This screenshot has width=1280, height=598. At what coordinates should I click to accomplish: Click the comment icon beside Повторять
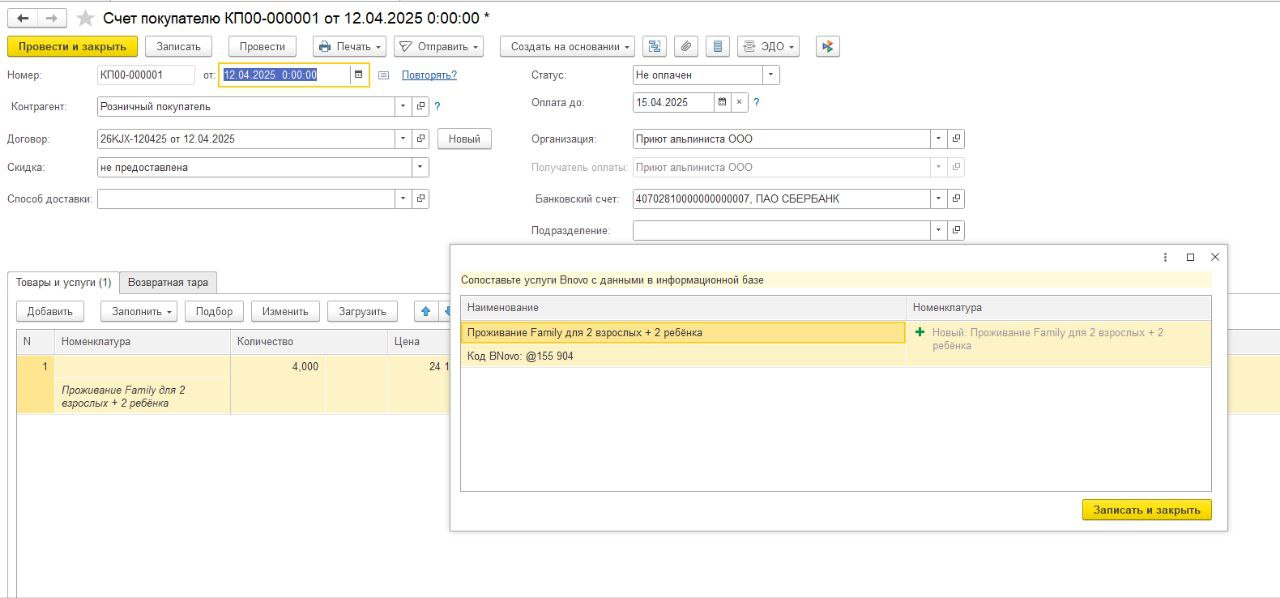click(383, 75)
